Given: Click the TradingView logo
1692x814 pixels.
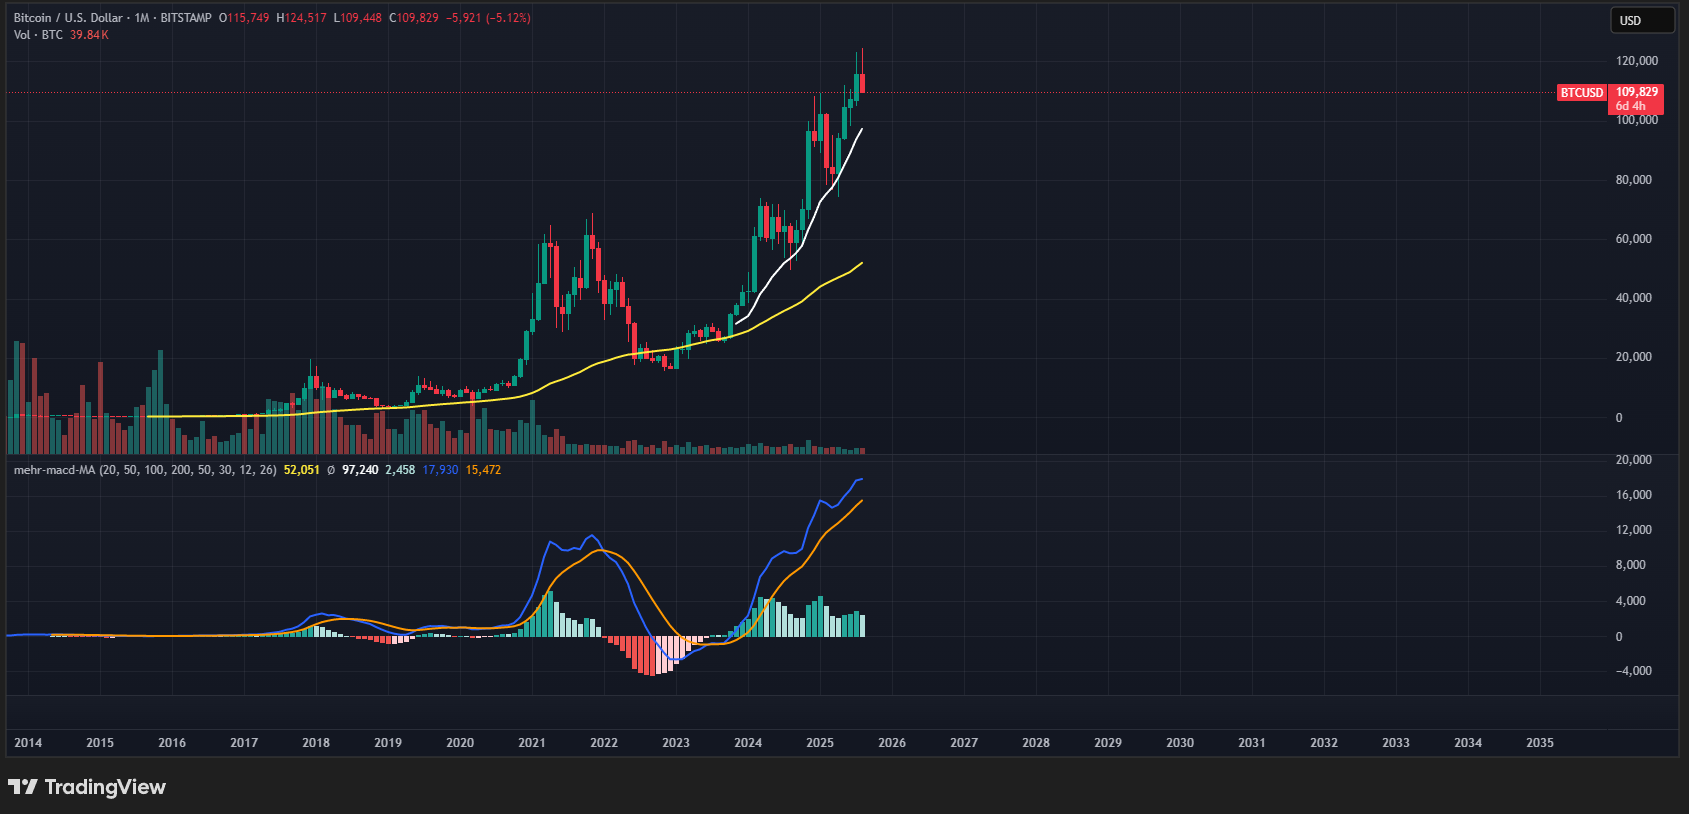Looking at the screenshot, I should point(87,787).
